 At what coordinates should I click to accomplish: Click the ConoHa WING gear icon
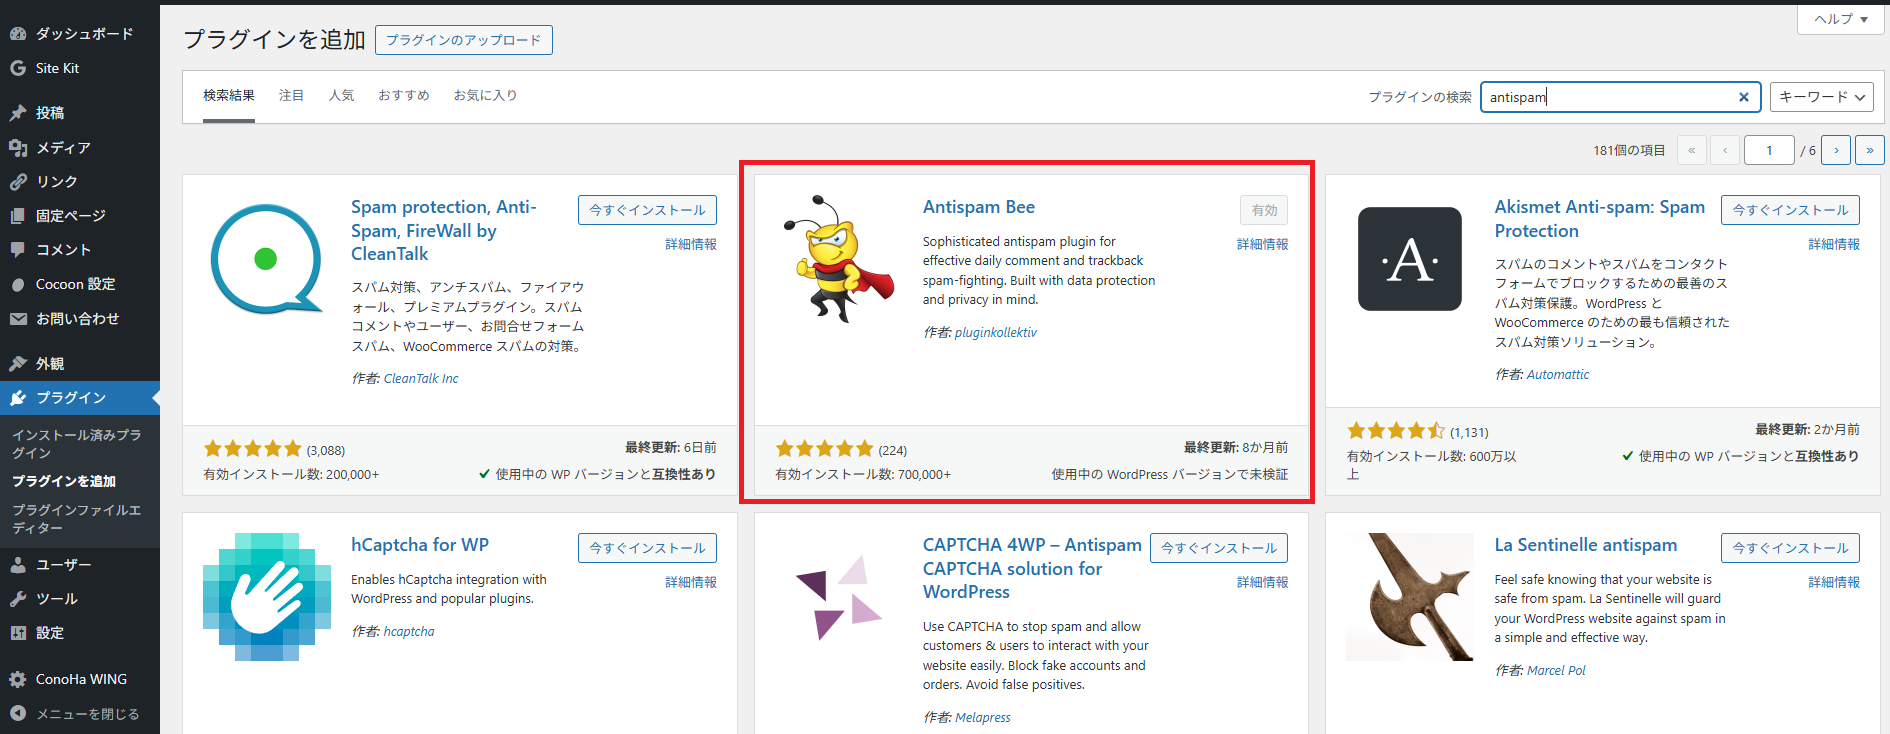[18, 679]
